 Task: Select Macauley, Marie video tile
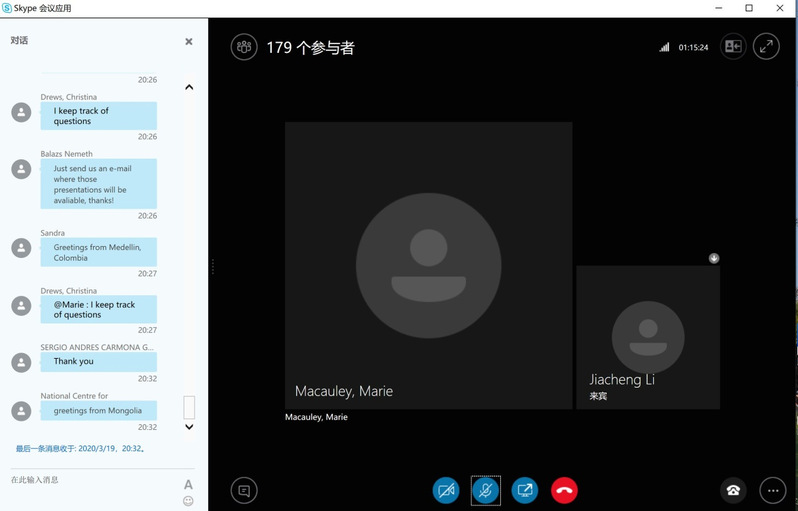pos(428,265)
